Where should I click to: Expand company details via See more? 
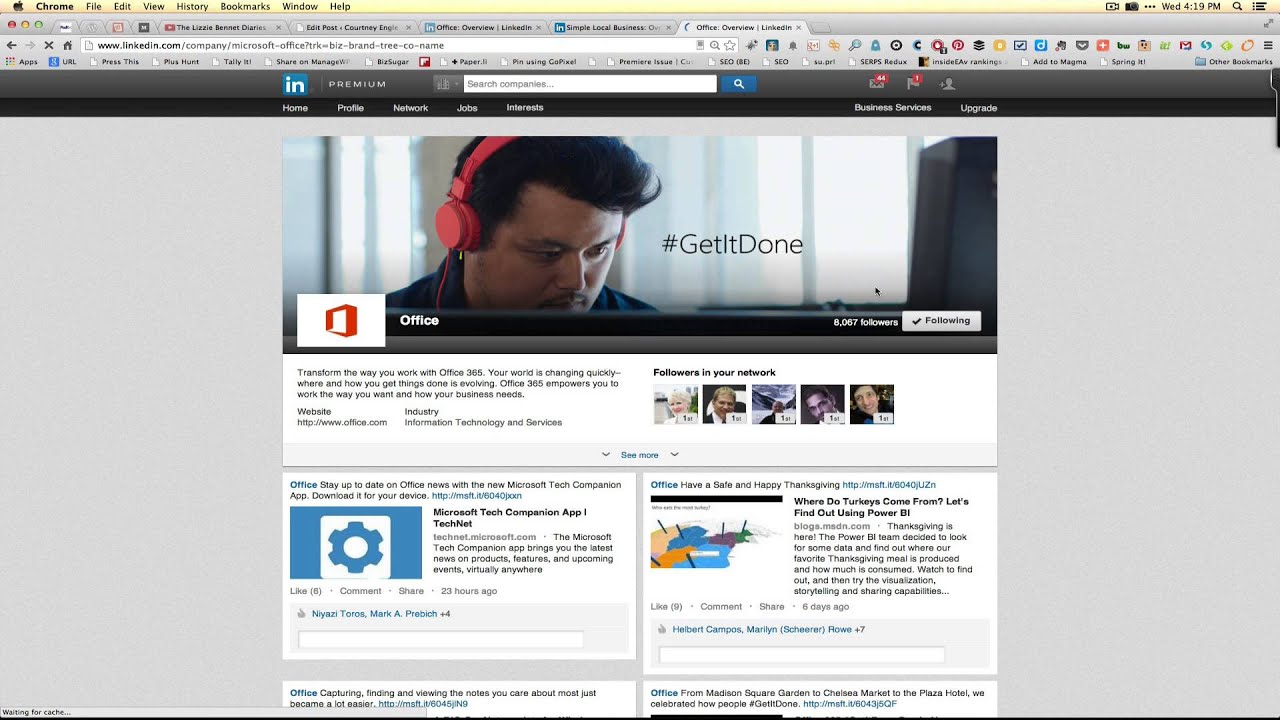(640, 455)
